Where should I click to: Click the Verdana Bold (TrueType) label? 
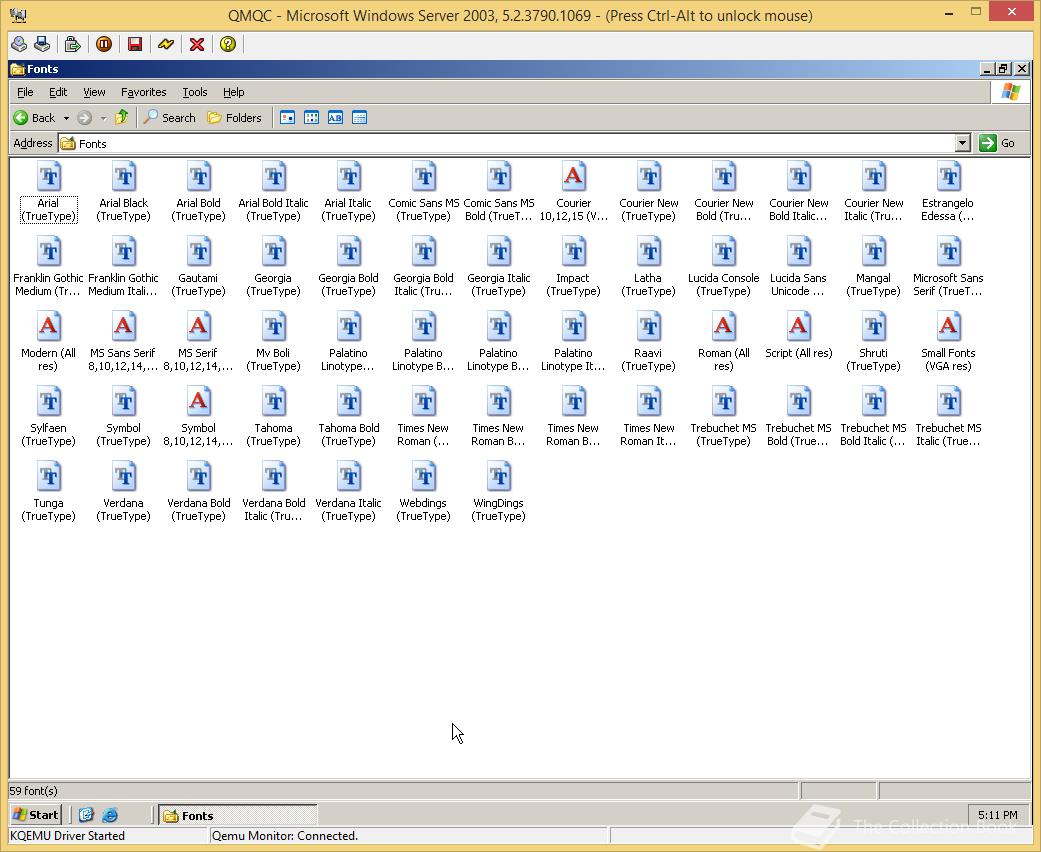[x=199, y=509]
